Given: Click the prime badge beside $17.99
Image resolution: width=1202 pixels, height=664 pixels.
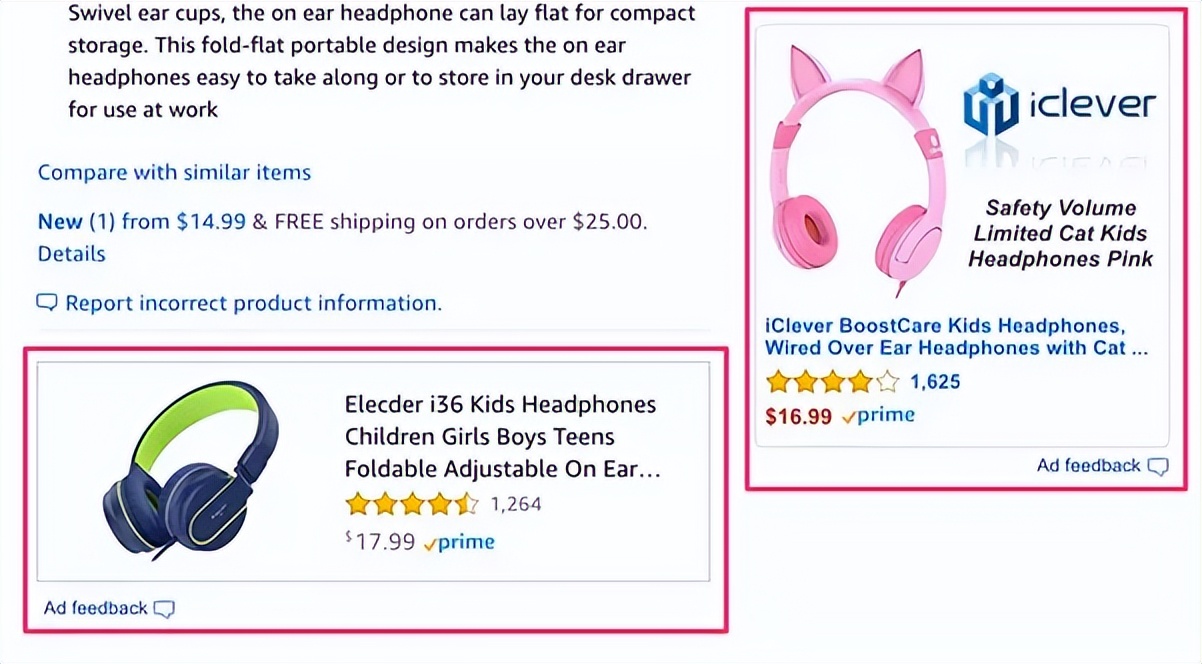Looking at the screenshot, I should pyautogui.click(x=460, y=542).
